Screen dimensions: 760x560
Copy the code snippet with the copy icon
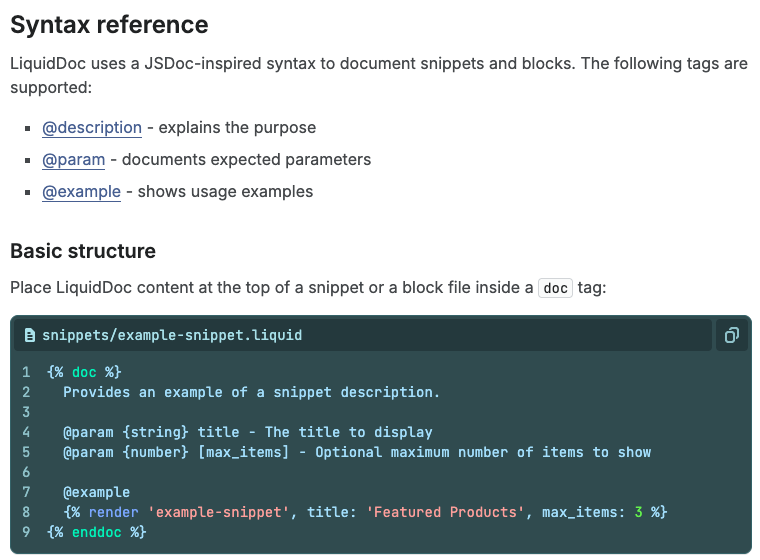pos(731,335)
